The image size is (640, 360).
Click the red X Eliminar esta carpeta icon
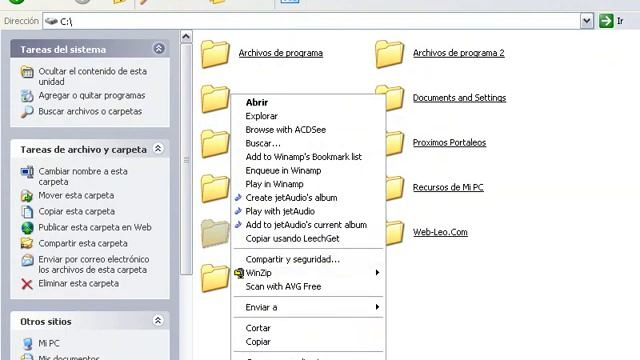(x=27, y=284)
